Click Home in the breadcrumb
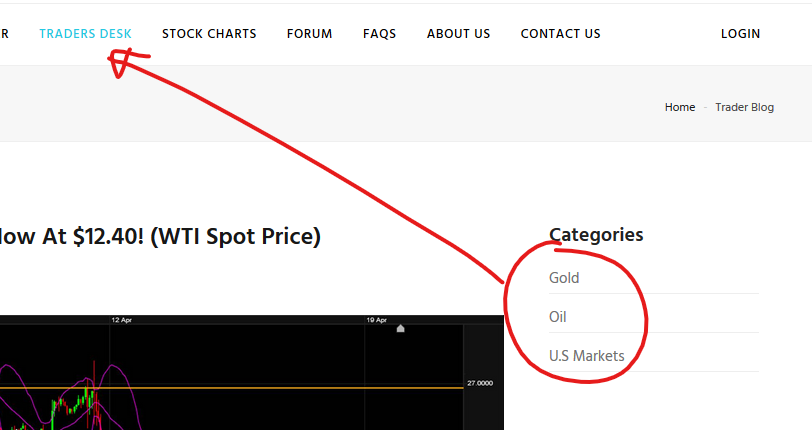 (x=680, y=107)
